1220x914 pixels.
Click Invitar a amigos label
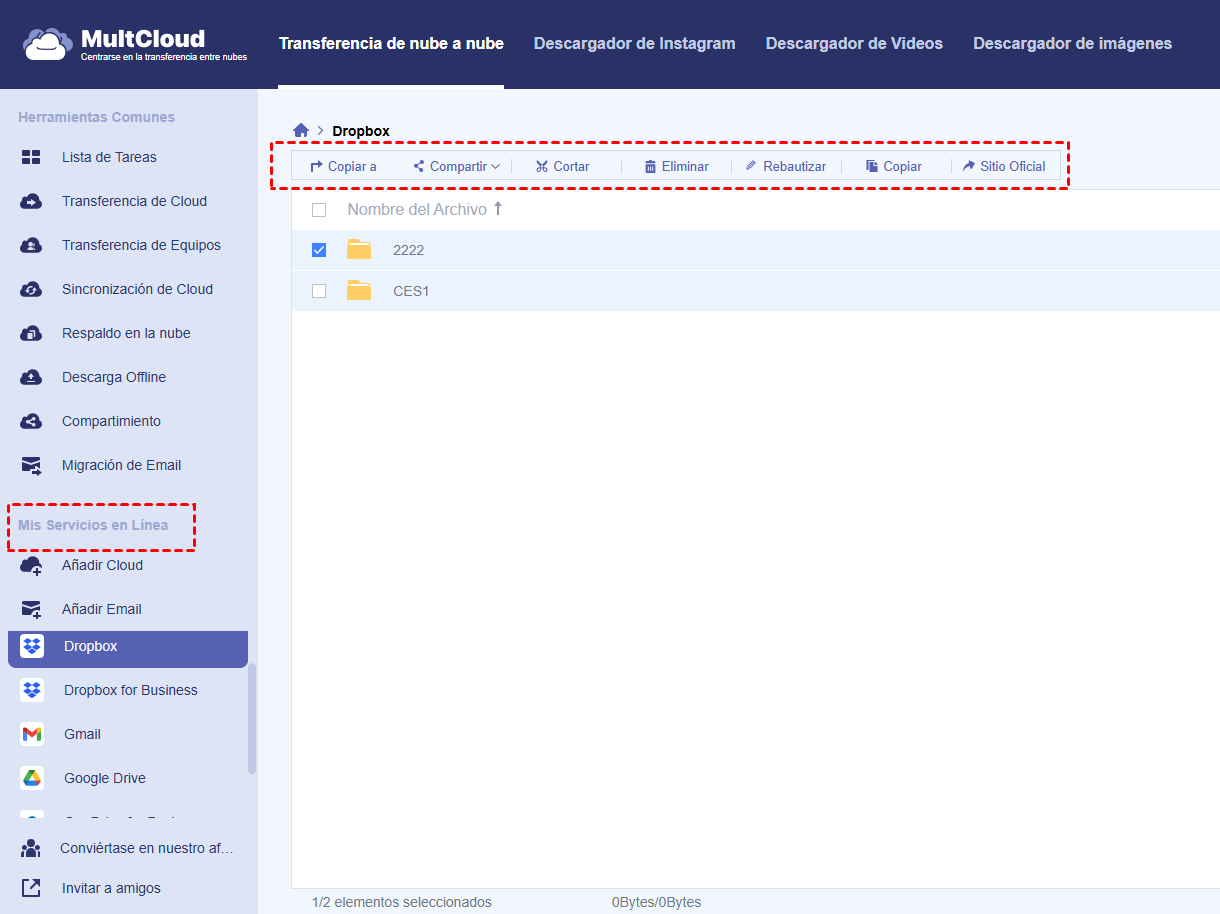pyautogui.click(x=111, y=888)
